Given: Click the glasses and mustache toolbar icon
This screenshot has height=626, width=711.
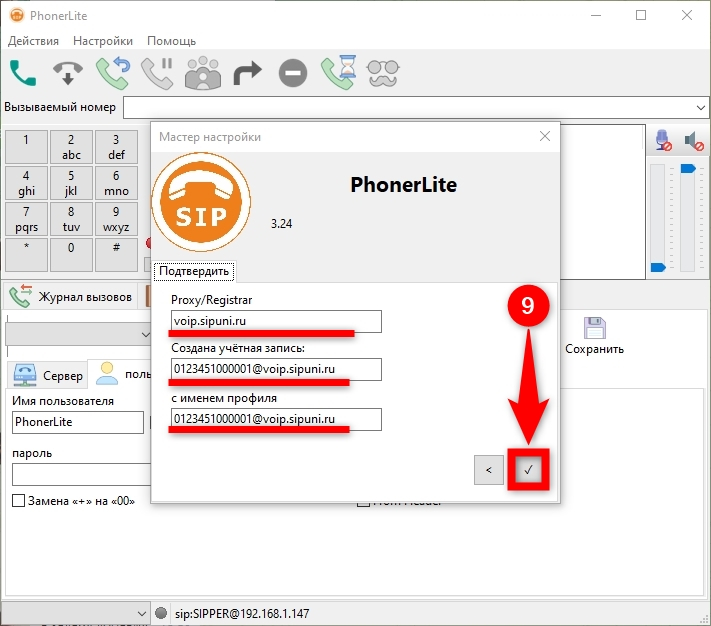Looking at the screenshot, I should tap(383, 73).
